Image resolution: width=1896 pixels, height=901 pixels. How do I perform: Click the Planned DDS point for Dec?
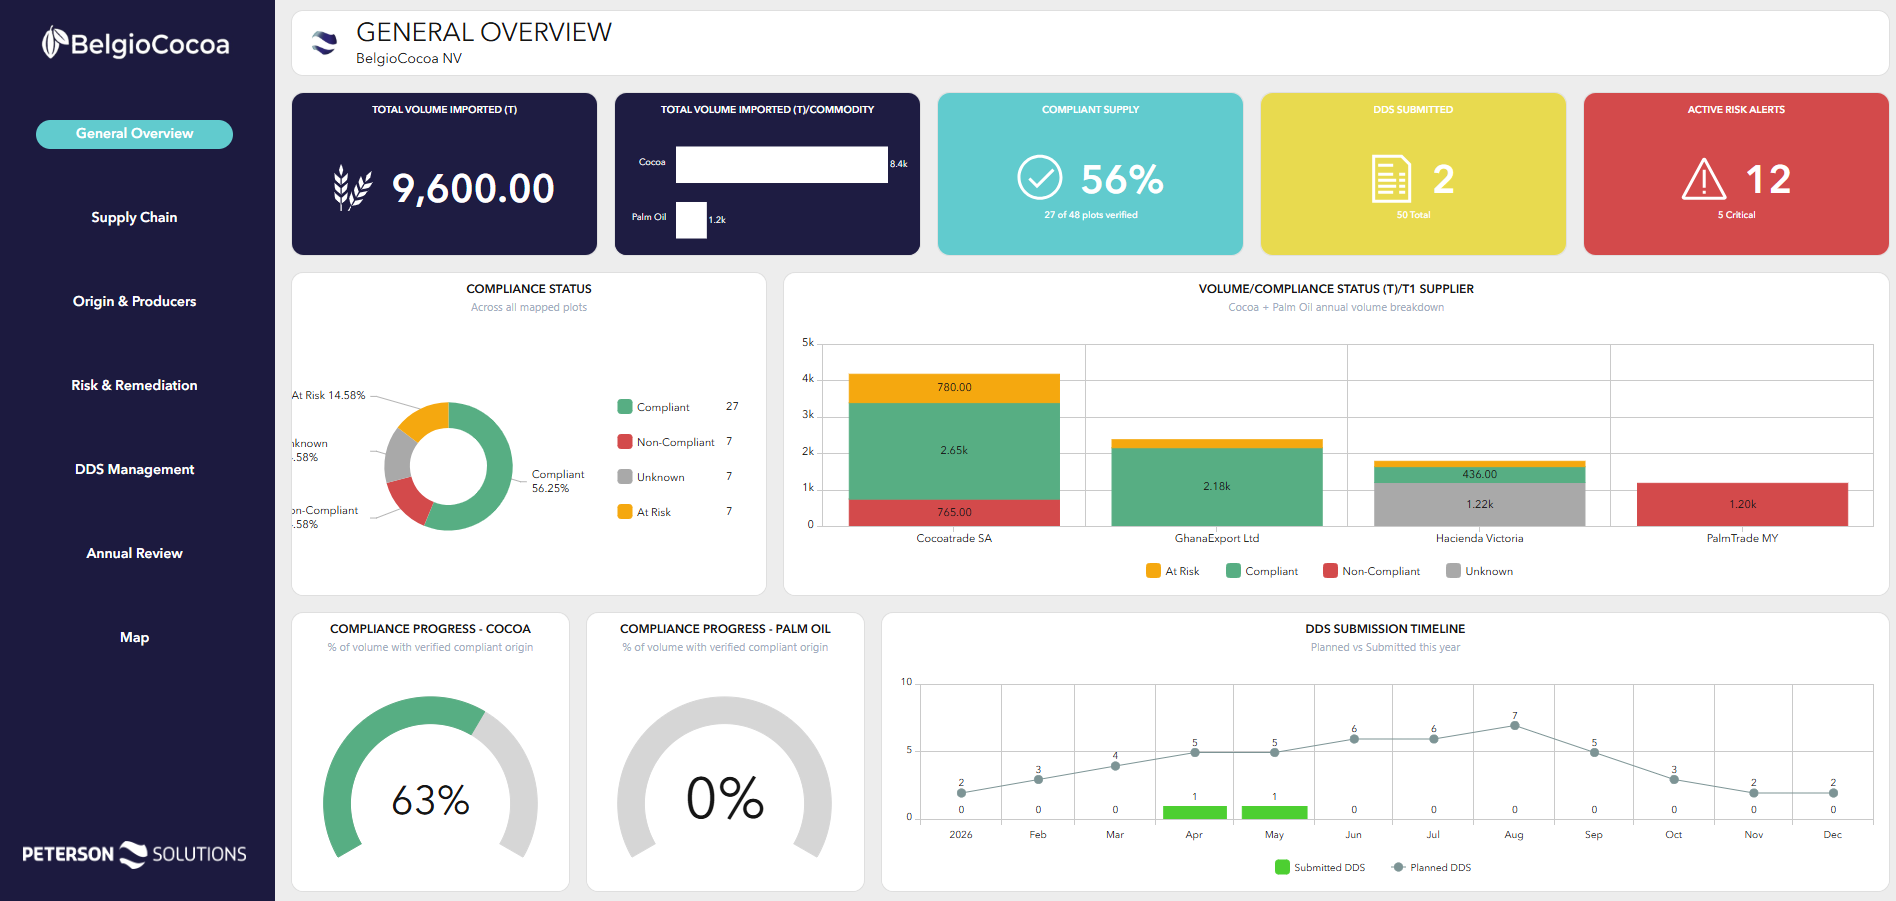(1833, 792)
